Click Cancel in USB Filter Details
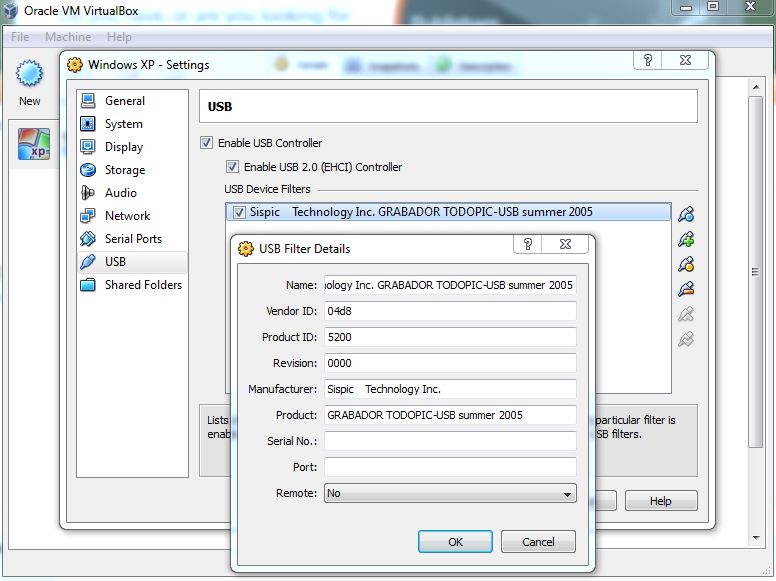776x581 pixels. [x=538, y=542]
